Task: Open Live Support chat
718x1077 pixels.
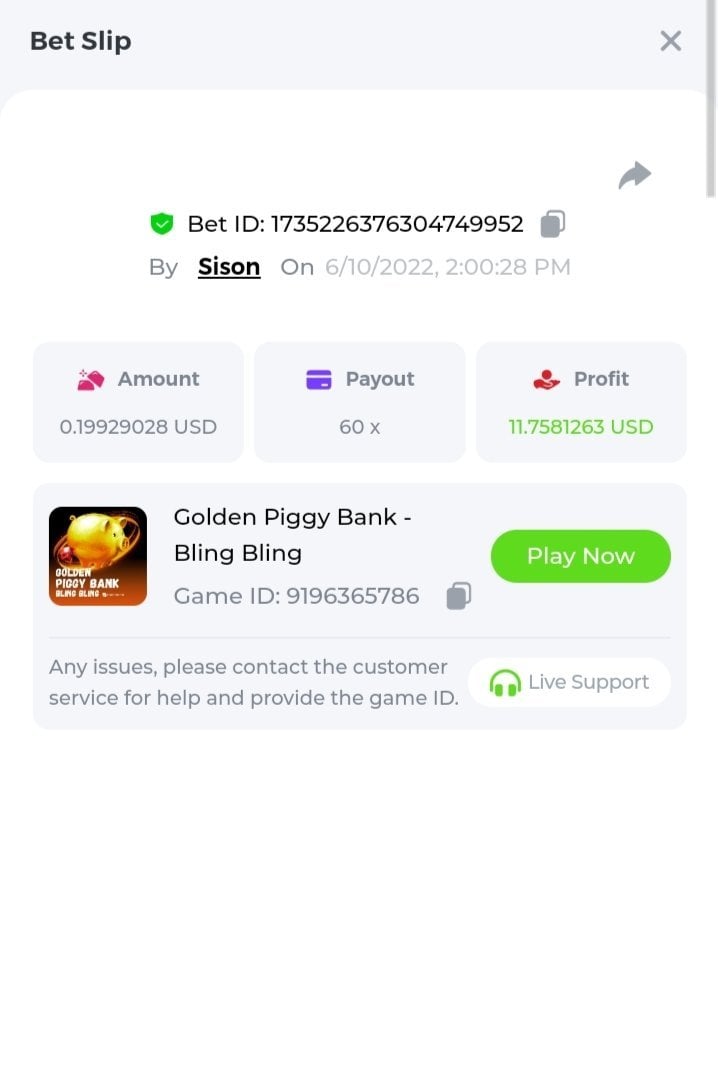Action: tap(569, 682)
